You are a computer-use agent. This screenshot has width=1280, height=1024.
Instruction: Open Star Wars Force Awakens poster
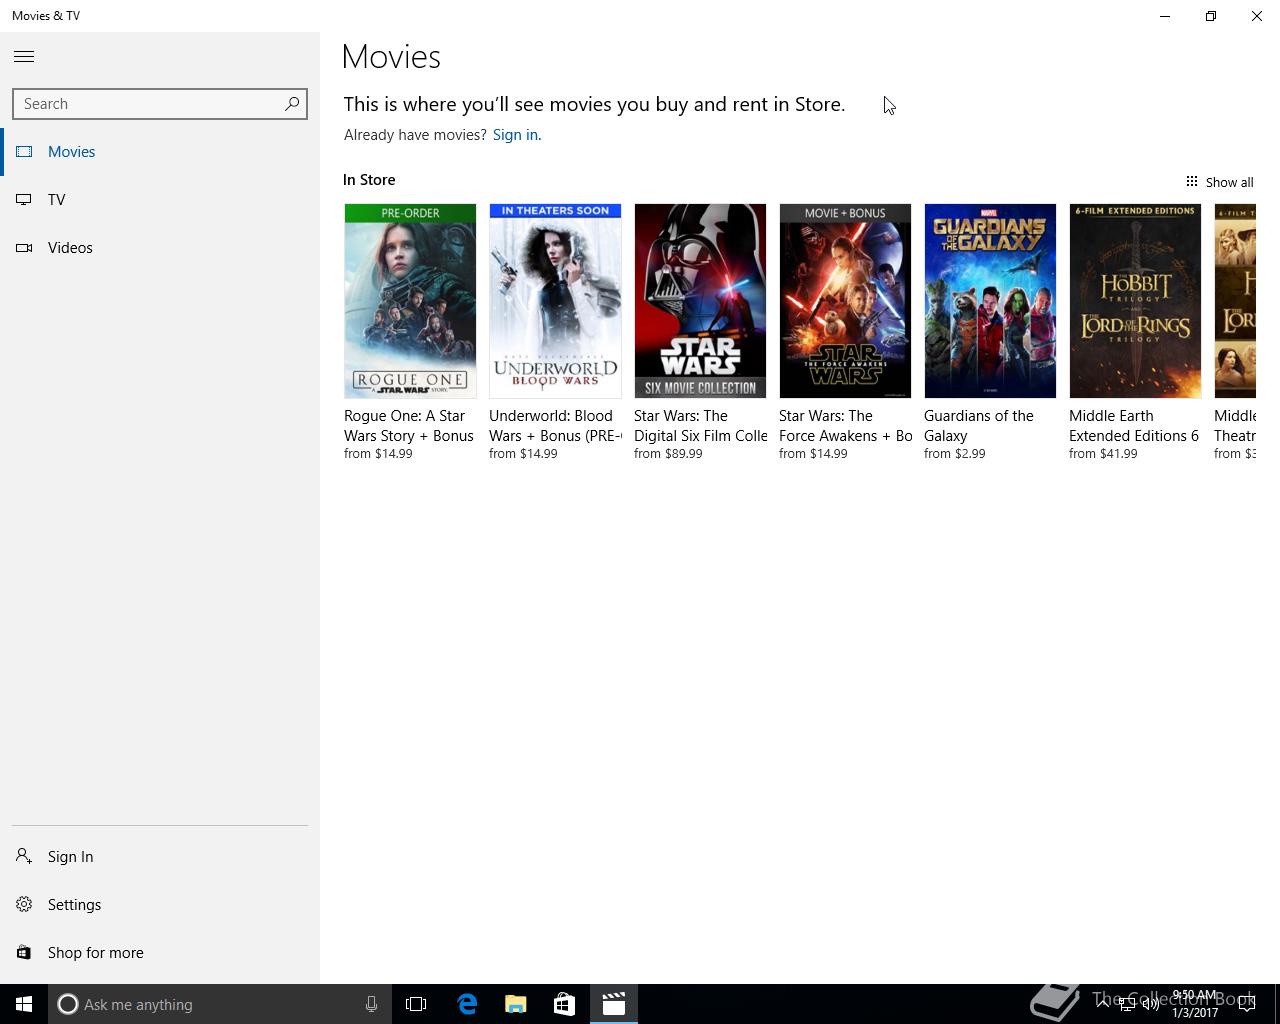(x=845, y=301)
